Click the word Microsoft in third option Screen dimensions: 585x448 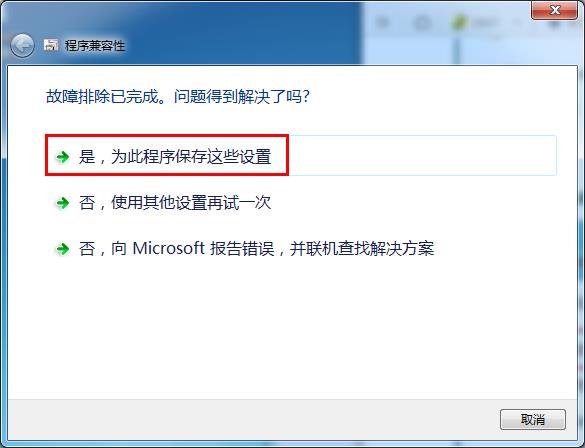pos(169,248)
